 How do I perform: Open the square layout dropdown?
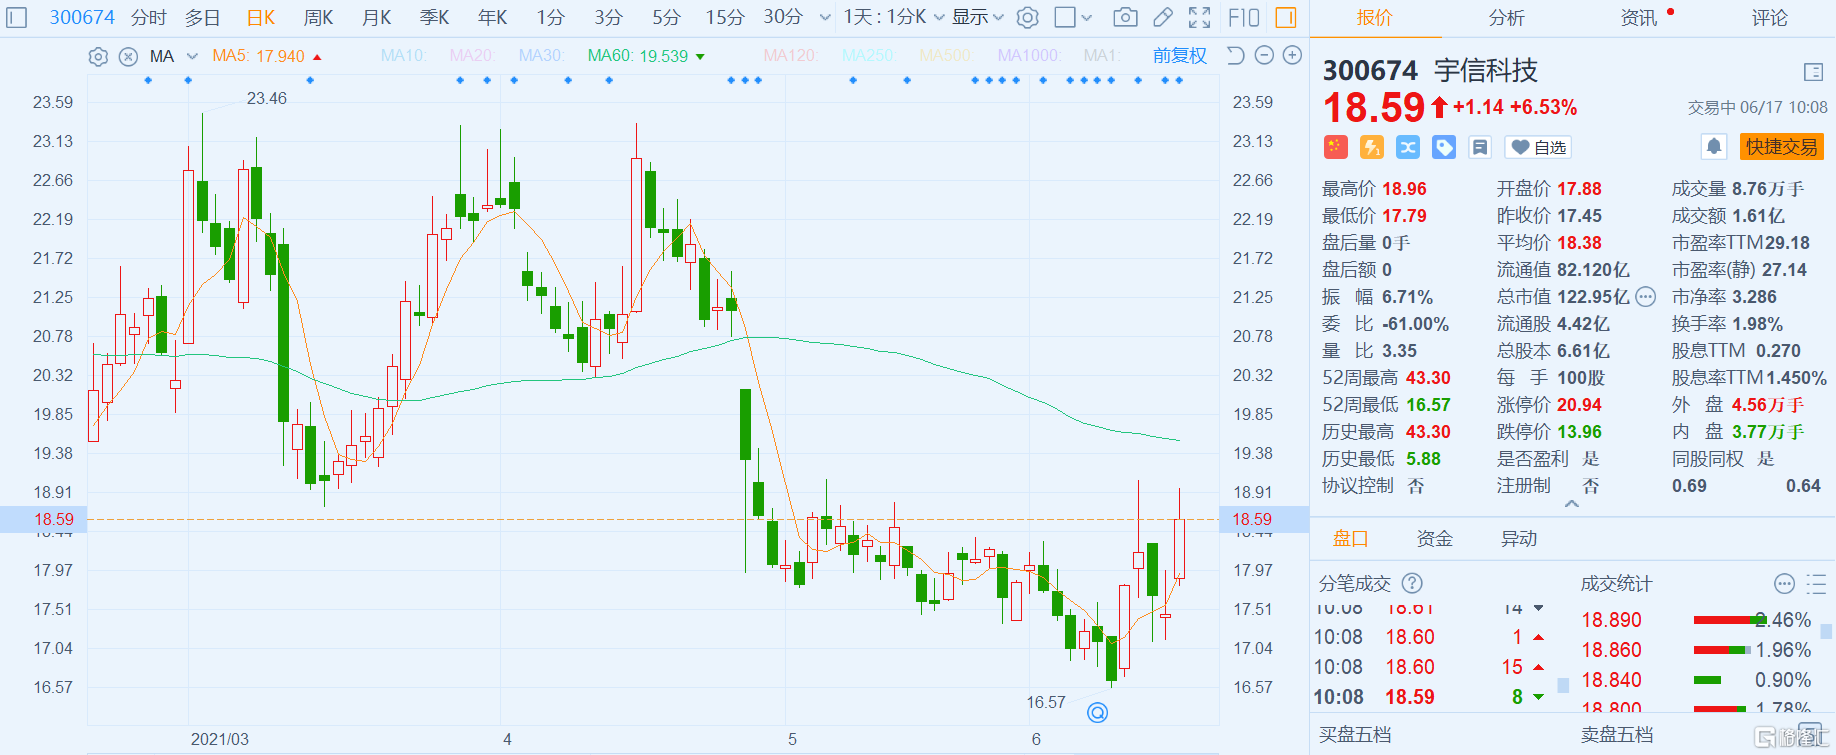1074,17
